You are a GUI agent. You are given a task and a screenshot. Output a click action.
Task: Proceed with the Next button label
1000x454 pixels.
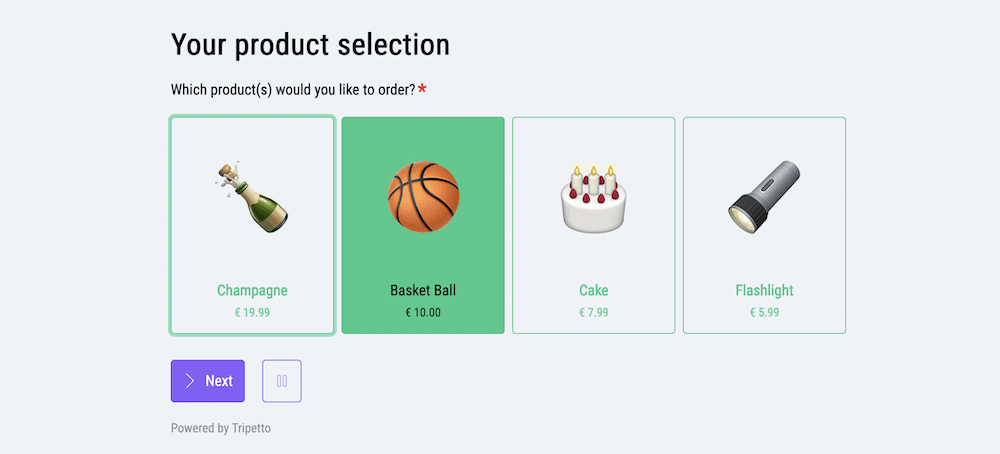coord(219,381)
